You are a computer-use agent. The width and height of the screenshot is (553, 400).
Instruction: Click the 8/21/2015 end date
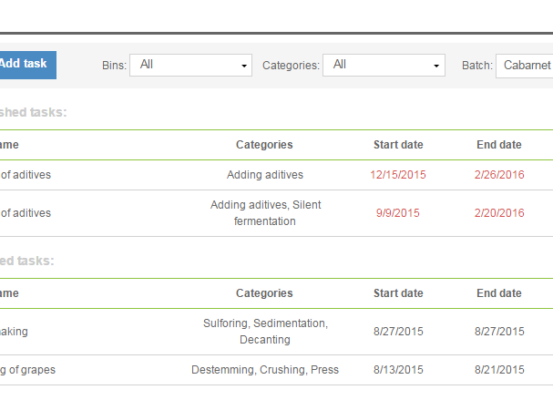pos(499,370)
